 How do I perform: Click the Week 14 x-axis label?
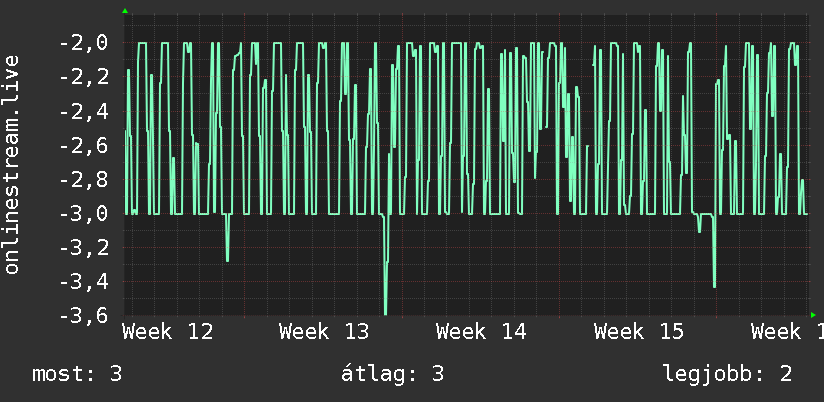[x=481, y=332]
